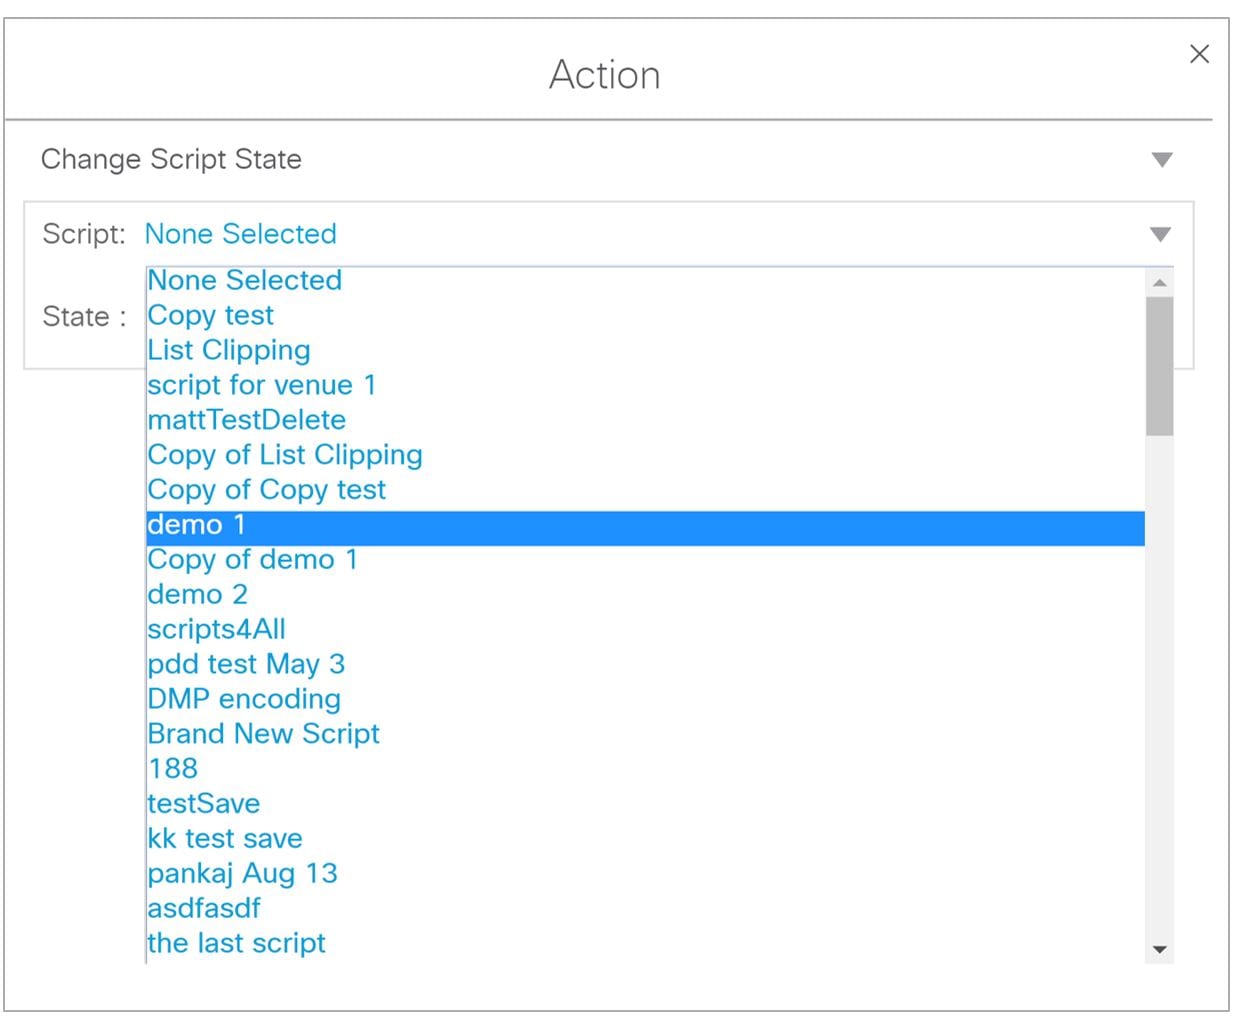The width and height of the screenshot is (1244, 1025).
Task: Close the Action dialog with the X icon
Action: (x=1199, y=54)
